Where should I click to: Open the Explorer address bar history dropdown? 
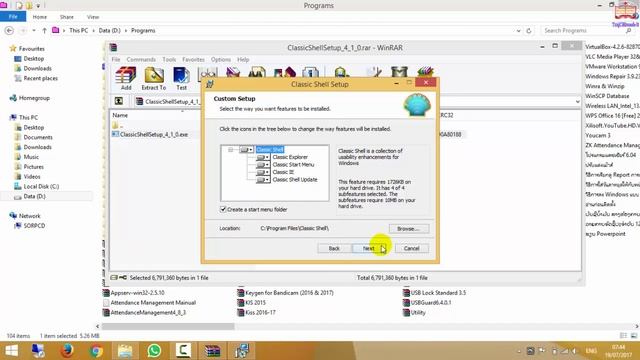coord(518,31)
